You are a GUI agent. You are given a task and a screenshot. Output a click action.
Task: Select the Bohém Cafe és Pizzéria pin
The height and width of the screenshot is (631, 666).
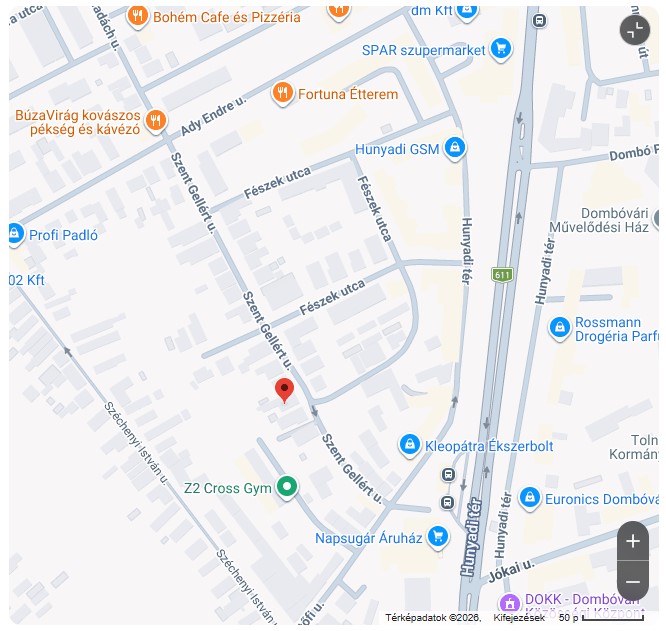pos(137,17)
